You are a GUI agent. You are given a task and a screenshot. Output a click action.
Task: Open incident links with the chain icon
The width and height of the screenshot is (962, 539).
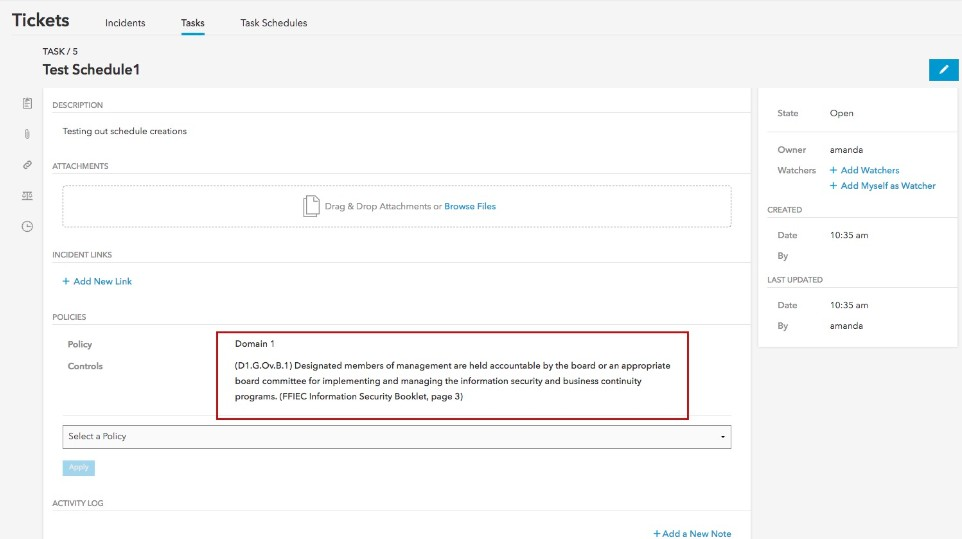pyautogui.click(x=27, y=165)
